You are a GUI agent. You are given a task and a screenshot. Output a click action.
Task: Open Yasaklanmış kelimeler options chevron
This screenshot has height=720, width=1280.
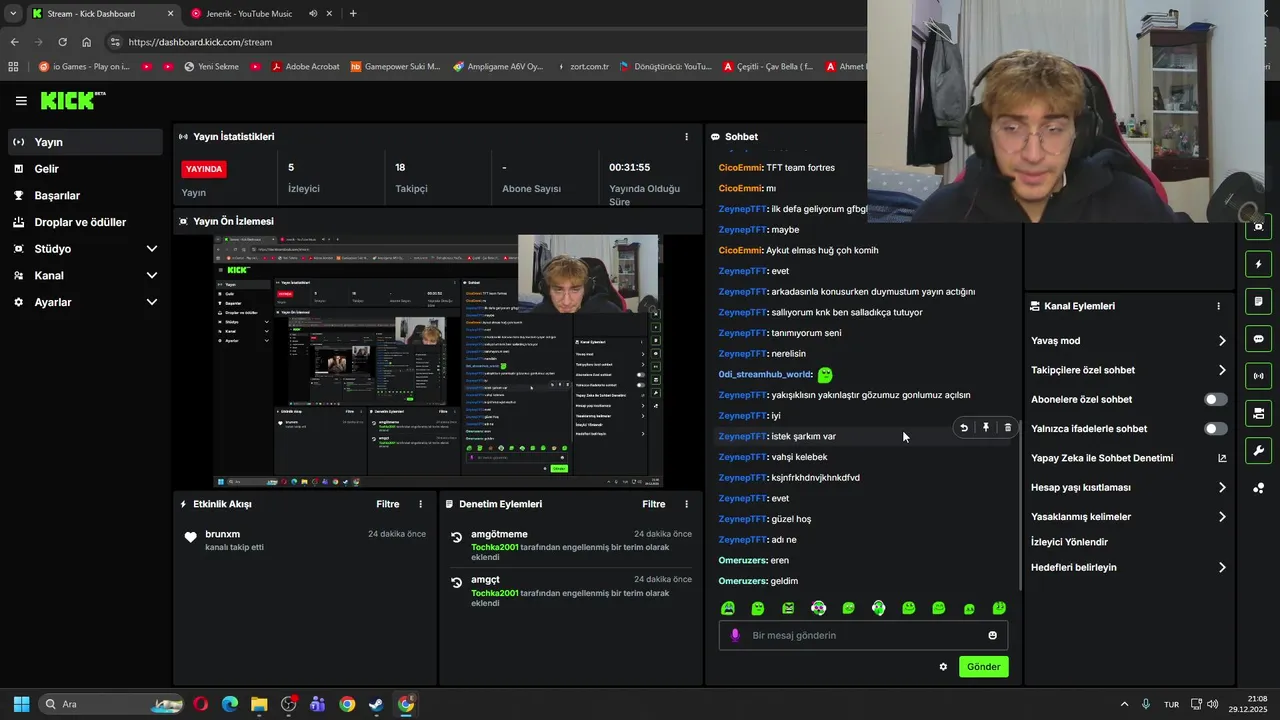pos(1222,517)
